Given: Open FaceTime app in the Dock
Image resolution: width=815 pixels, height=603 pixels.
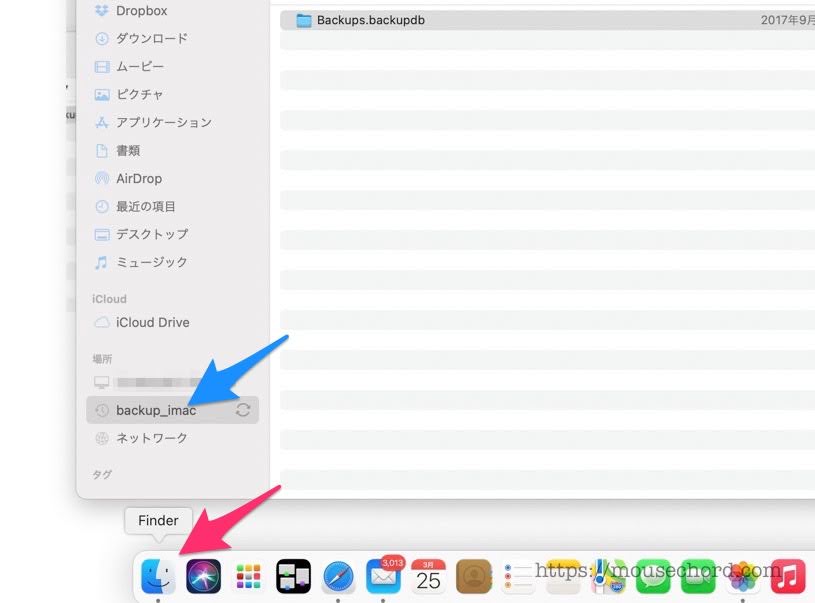Looking at the screenshot, I should pyautogui.click(x=699, y=576).
